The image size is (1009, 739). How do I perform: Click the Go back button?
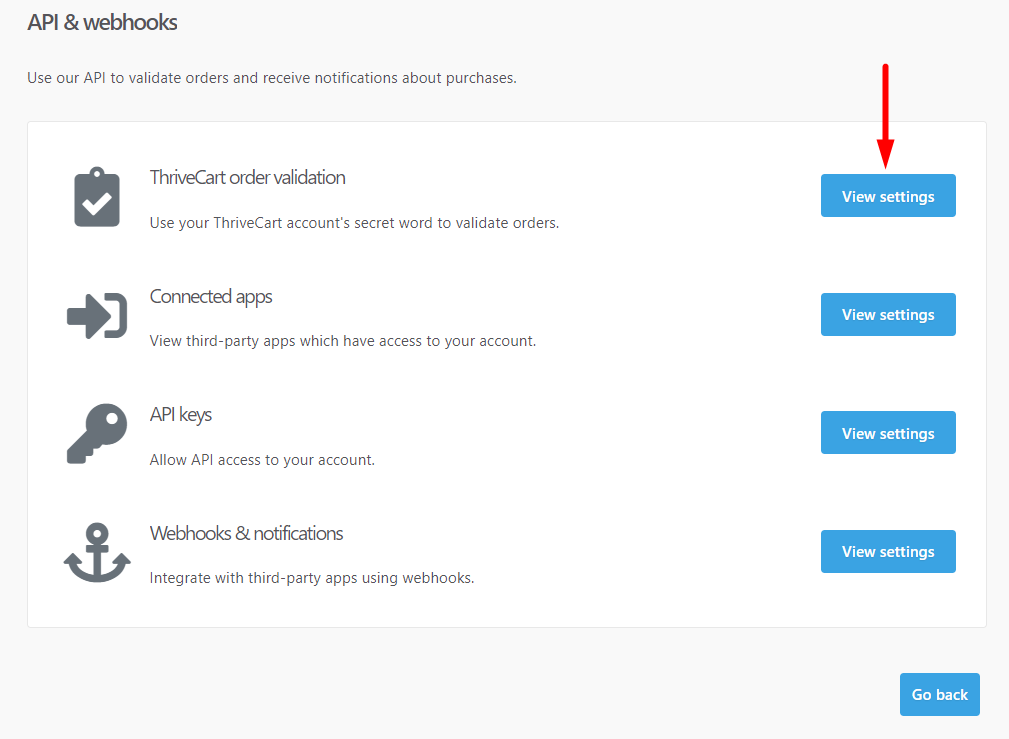pos(940,695)
